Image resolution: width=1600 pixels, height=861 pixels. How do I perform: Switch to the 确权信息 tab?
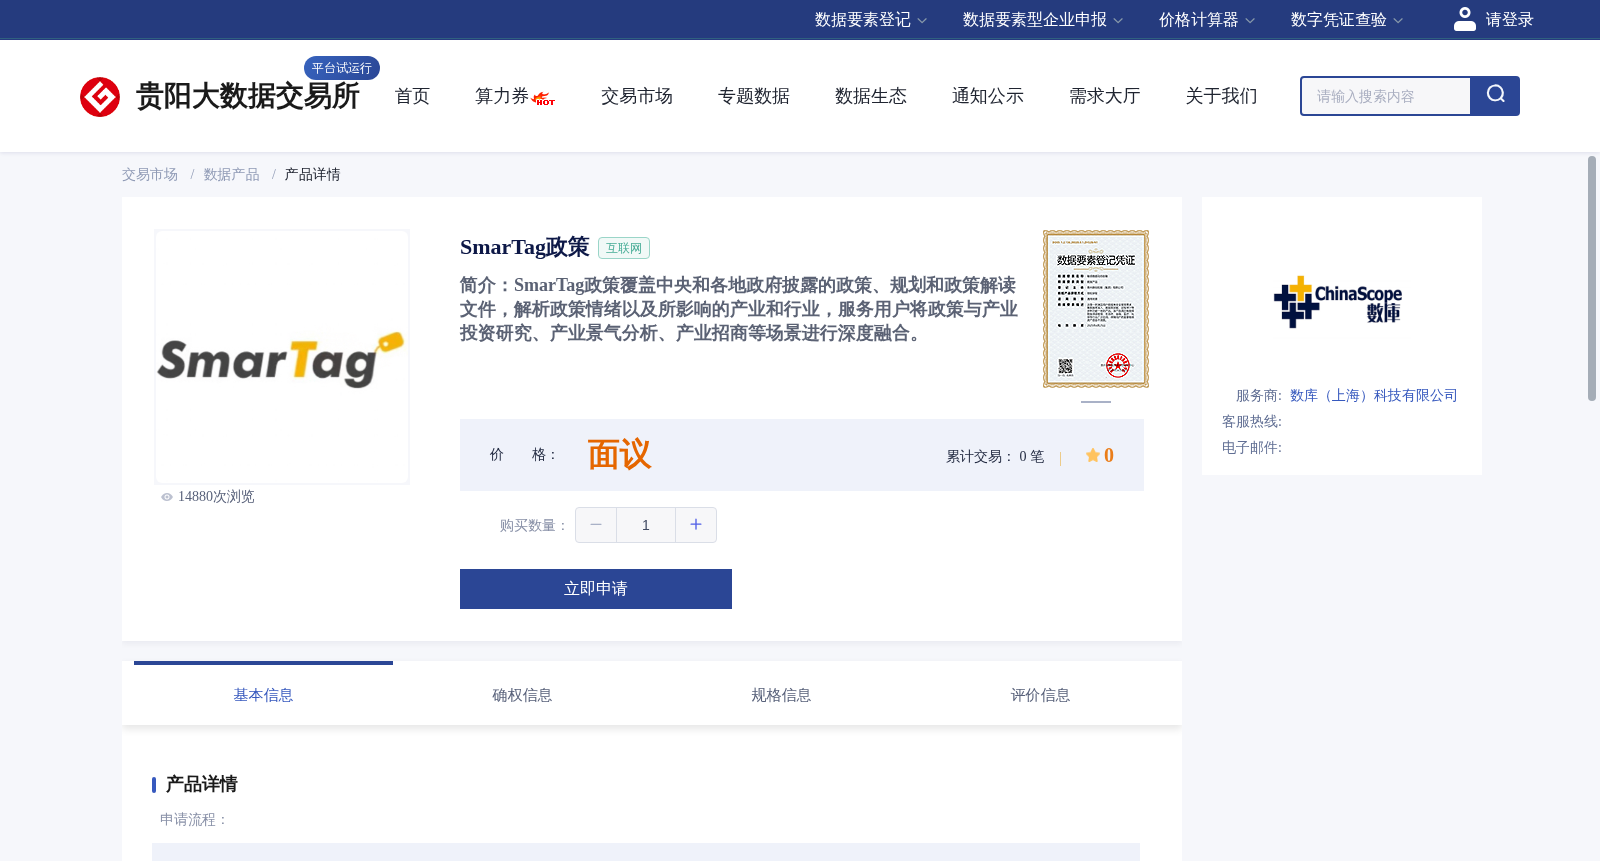click(x=522, y=695)
